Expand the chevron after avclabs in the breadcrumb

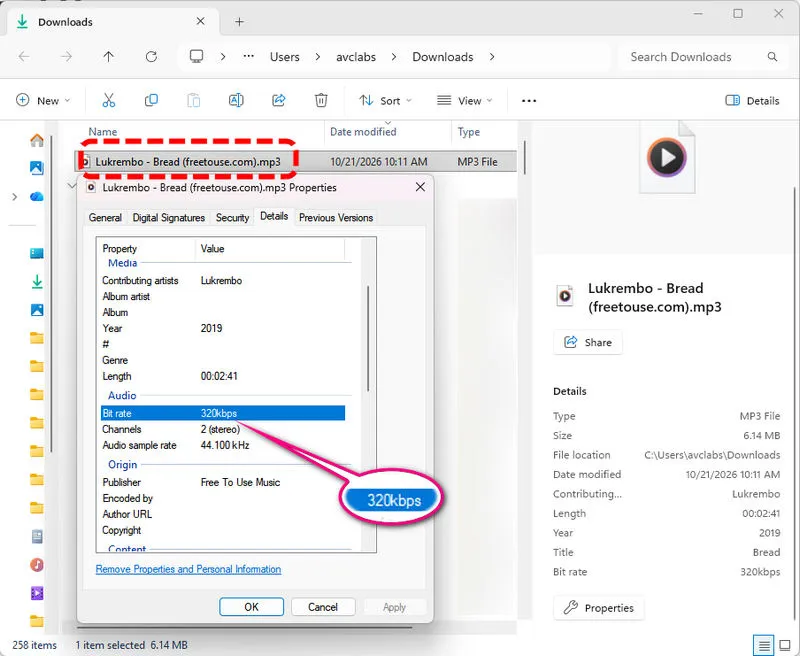[394, 57]
